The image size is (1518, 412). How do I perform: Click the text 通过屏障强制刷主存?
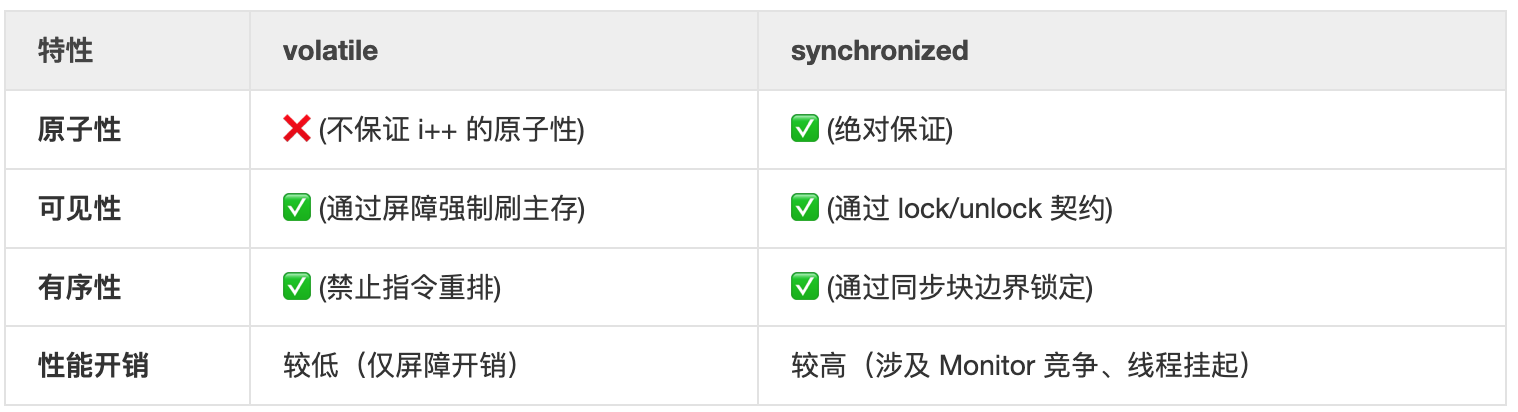point(452,209)
